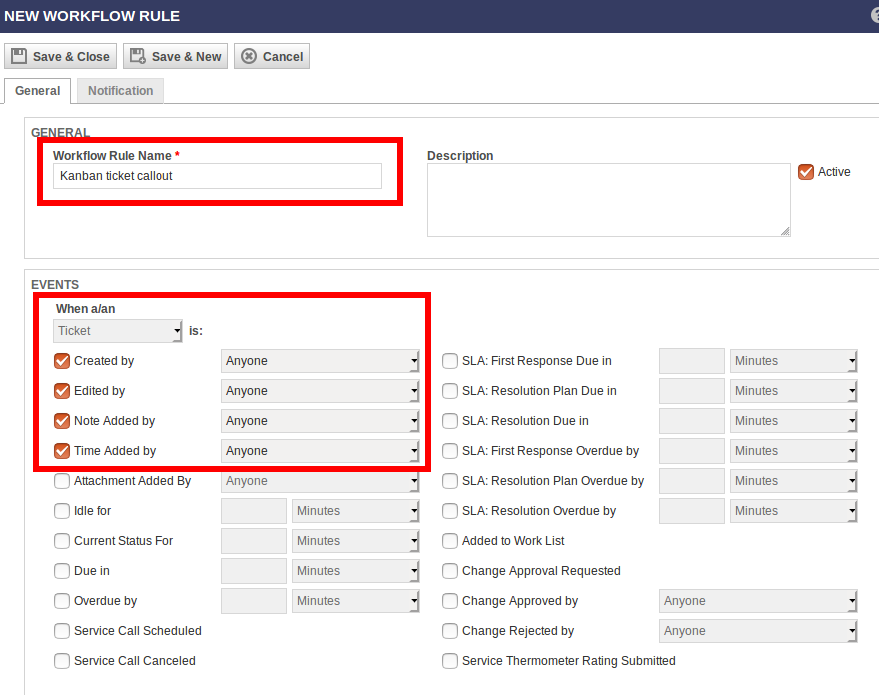
Task: Expand the Edited by Anyone dropdown
Action: [x=320, y=391]
